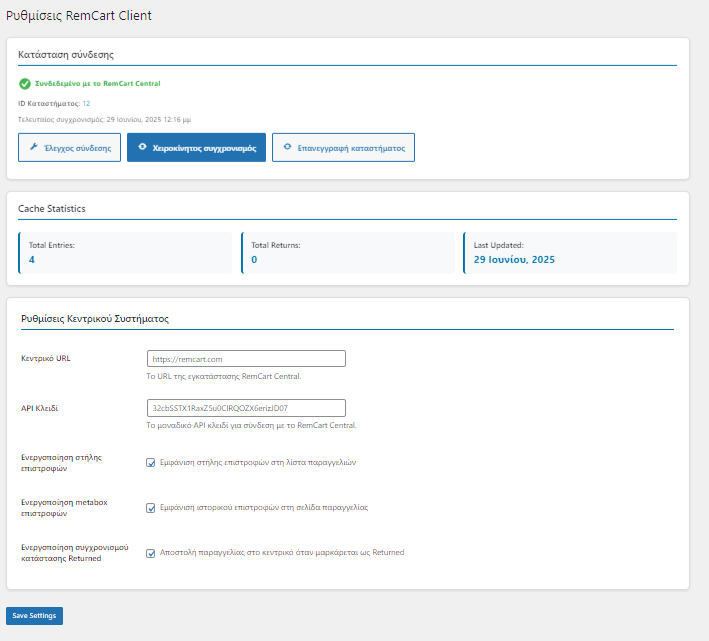Viewport: 709px width, 641px height.
Task: Click Total Returns value 0
Action: [254, 259]
